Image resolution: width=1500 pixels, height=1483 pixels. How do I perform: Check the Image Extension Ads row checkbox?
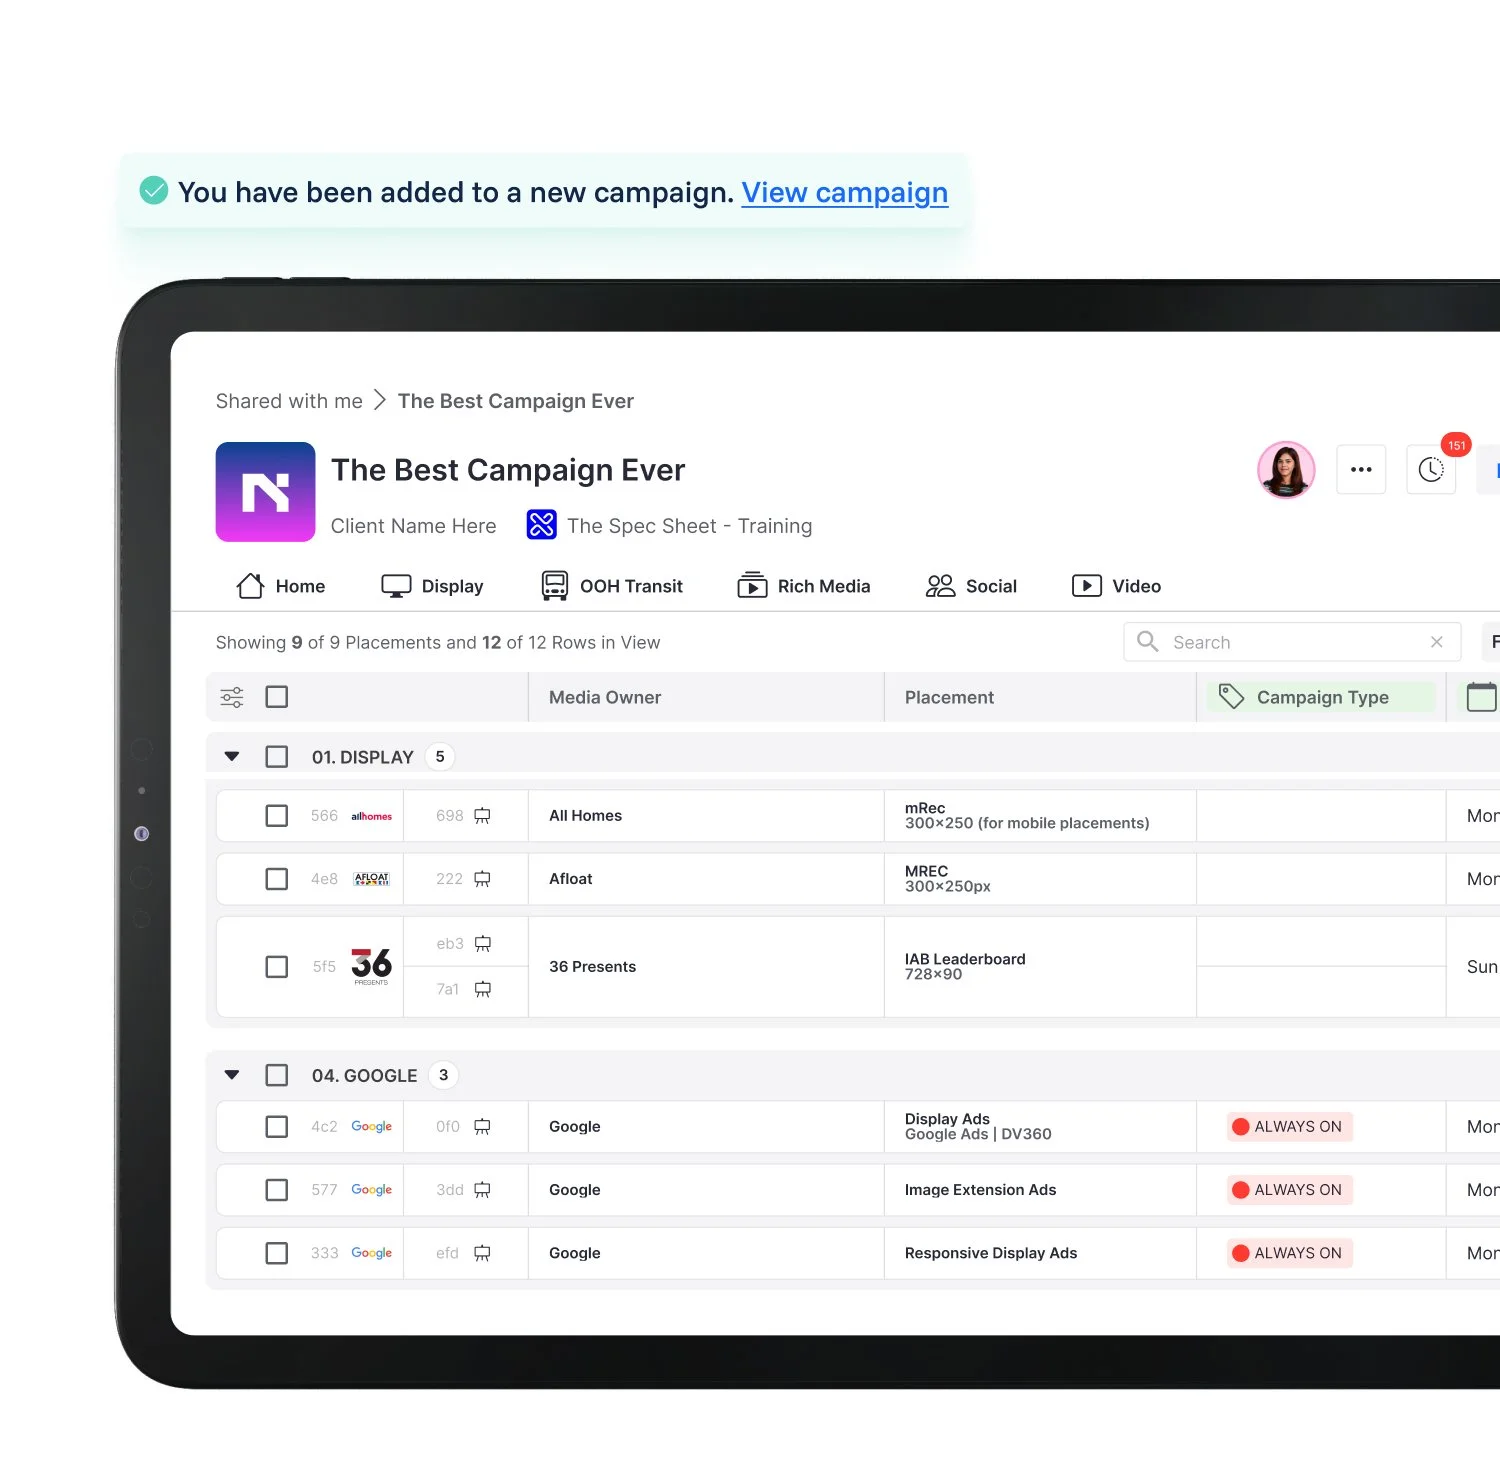tap(277, 1190)
